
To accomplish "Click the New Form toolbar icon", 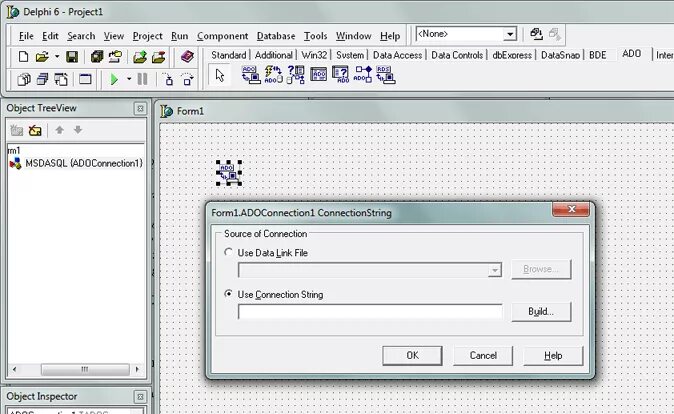I will click(x=85, y=79).
